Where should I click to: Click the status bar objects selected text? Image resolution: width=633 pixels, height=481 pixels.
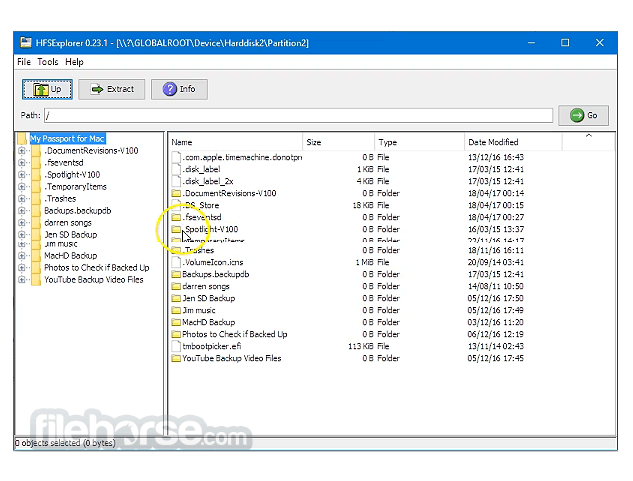click(x=65, y=443)
